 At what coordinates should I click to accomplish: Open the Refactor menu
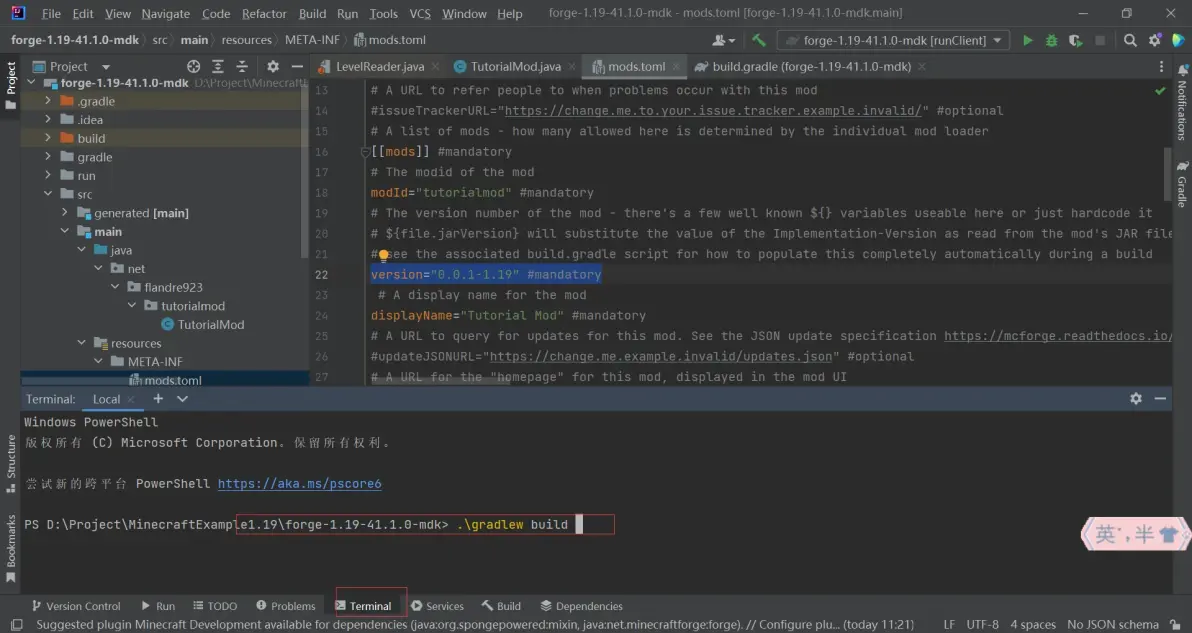click(x=264, y=14)
